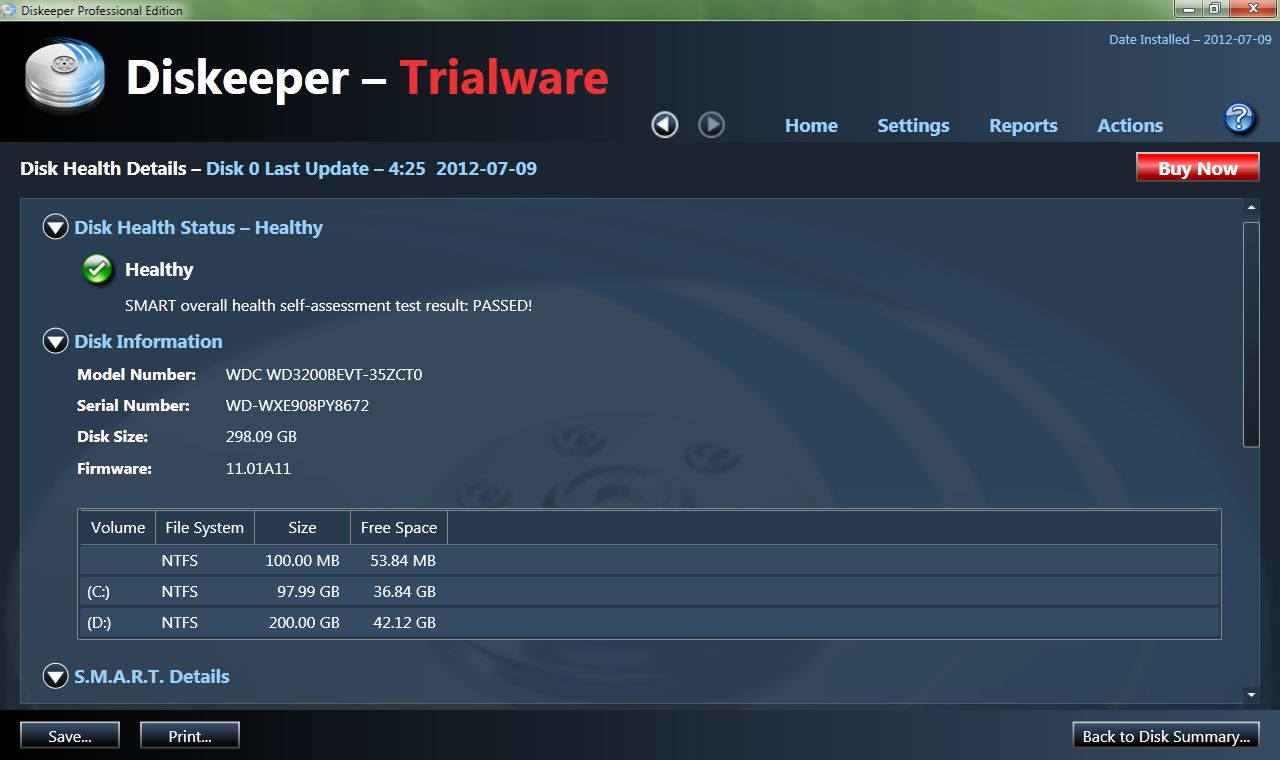Click the scrollbar down arrow
The image size is (1280, 760).
pyautogui.click(x=1251, y=695)
